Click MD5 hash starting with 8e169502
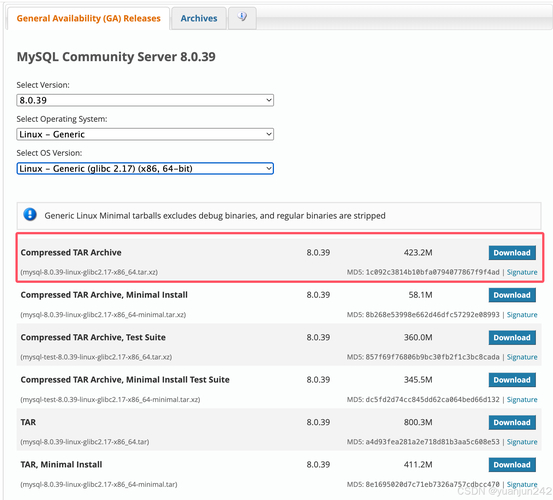 pos(432,484)
